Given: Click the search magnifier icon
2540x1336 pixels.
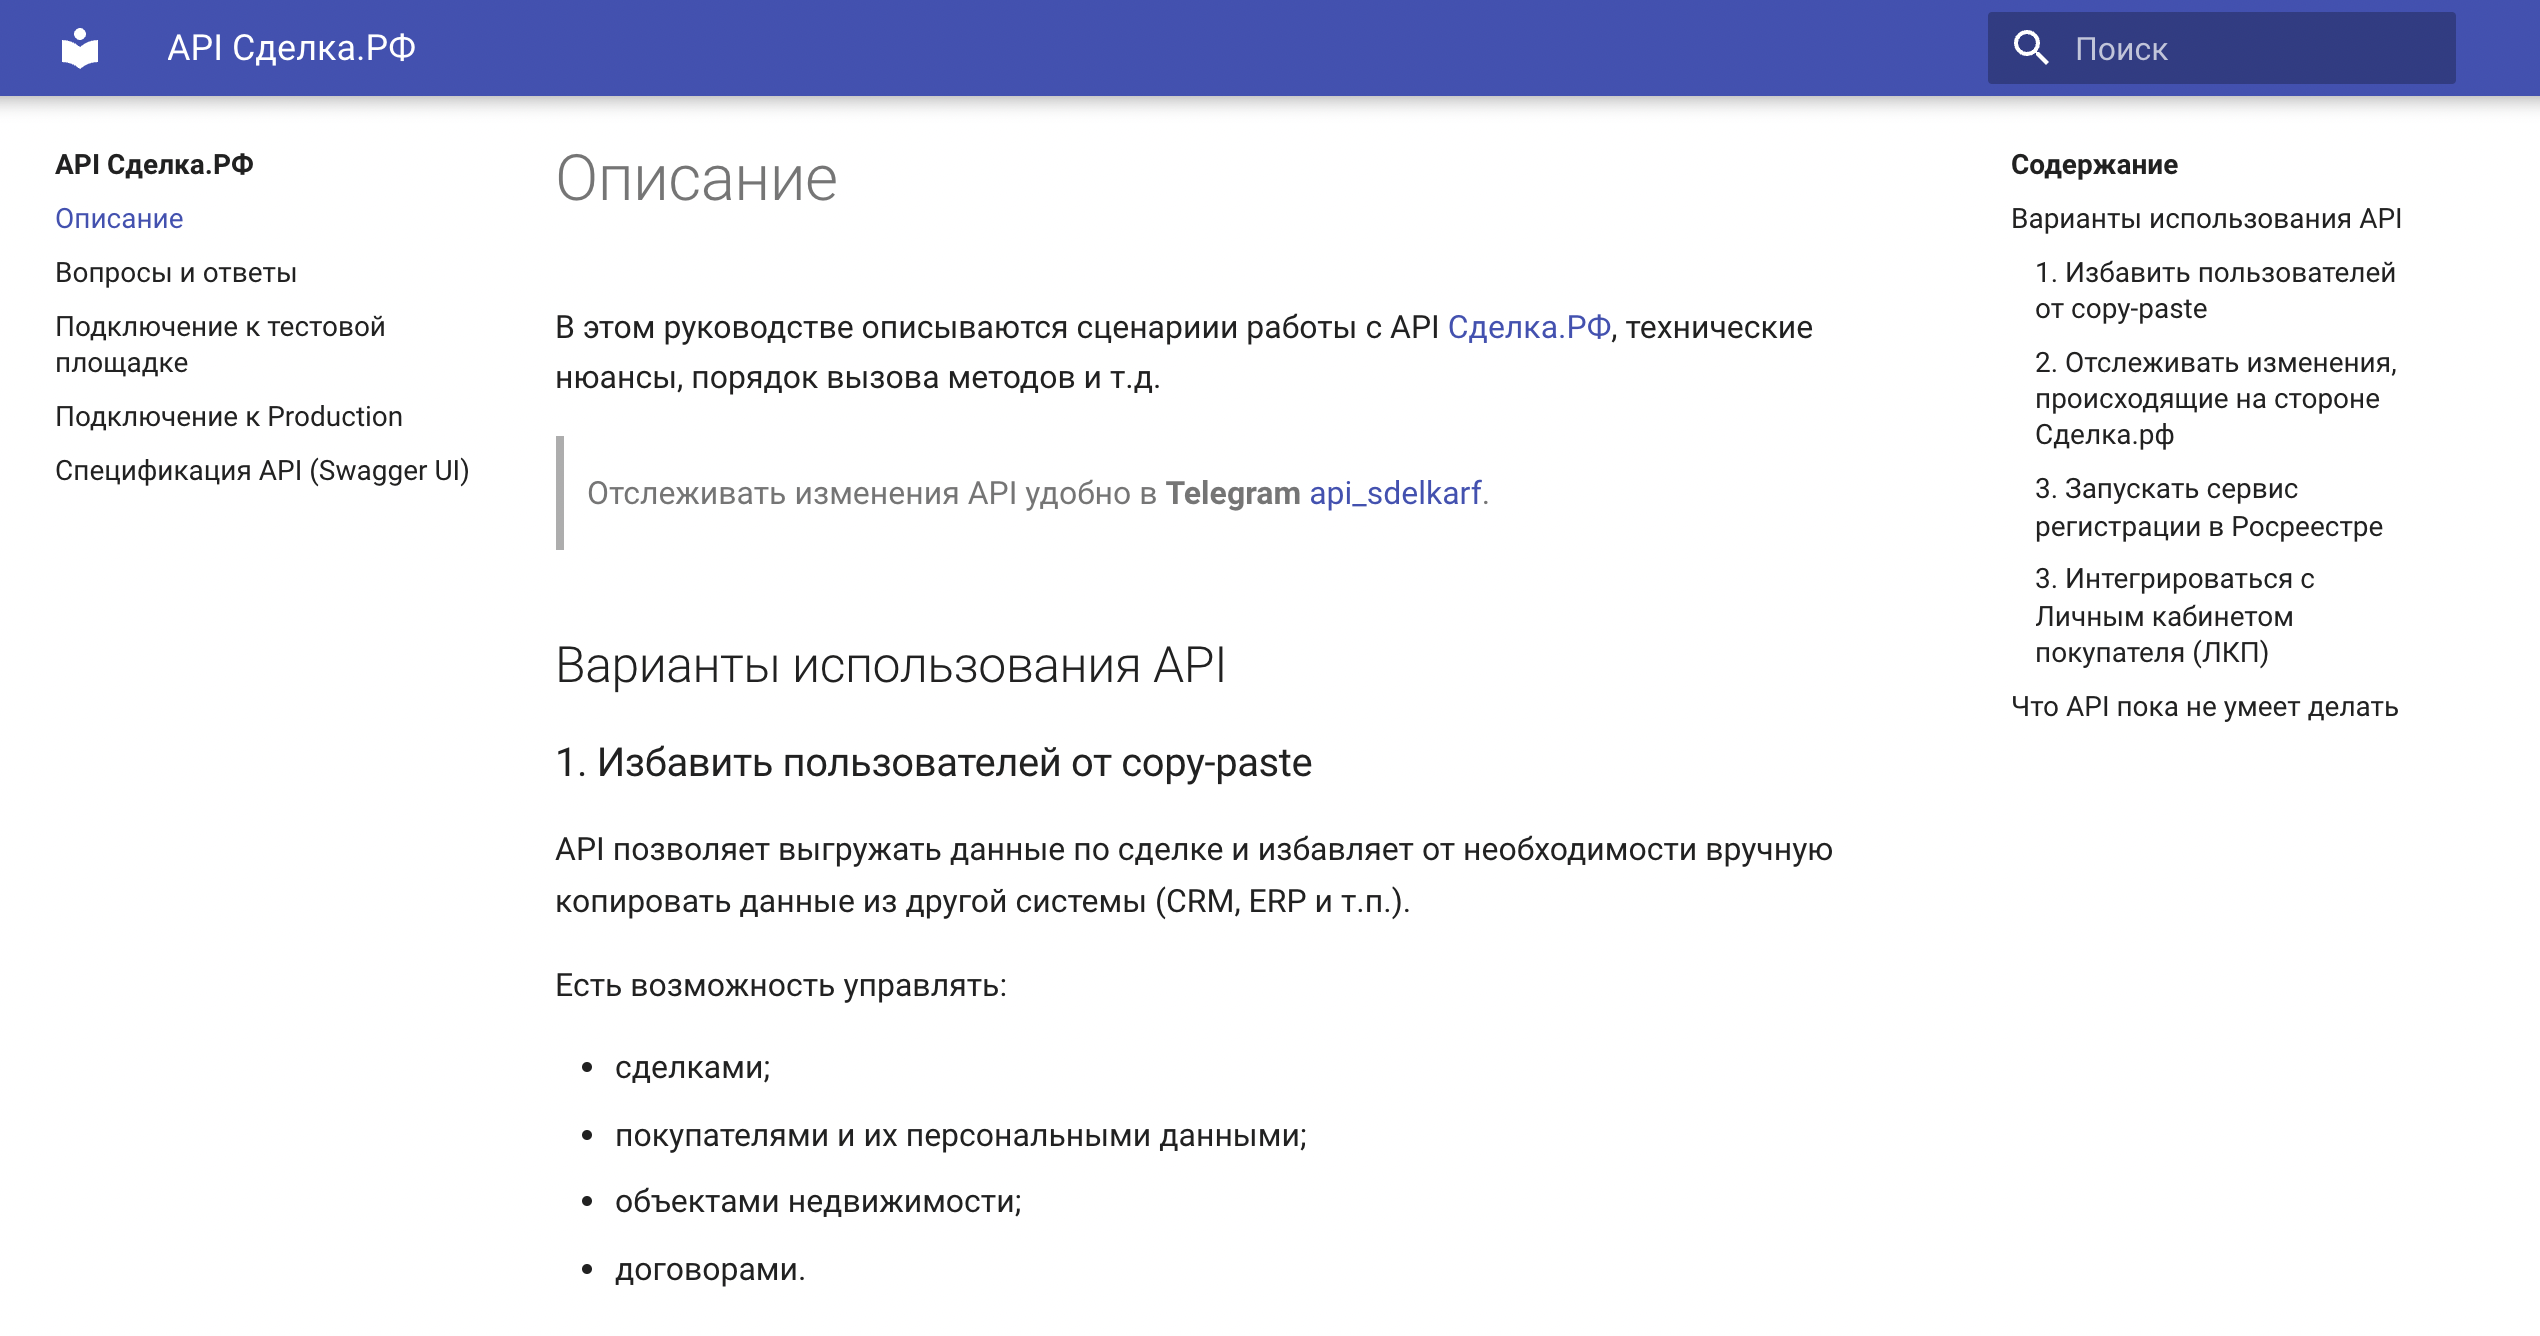Looking at the screenshot, I should pyautogui.click(x=2031, y=48).
